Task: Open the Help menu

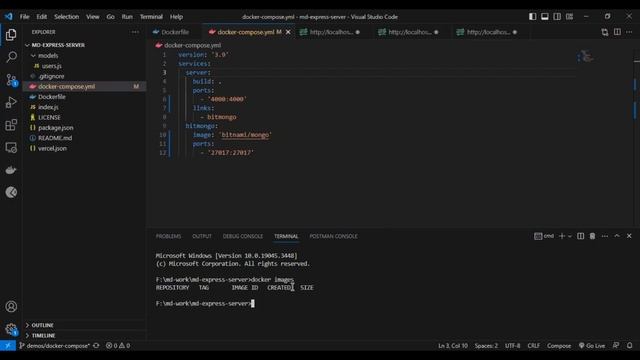Action: [x=176, y=17]
